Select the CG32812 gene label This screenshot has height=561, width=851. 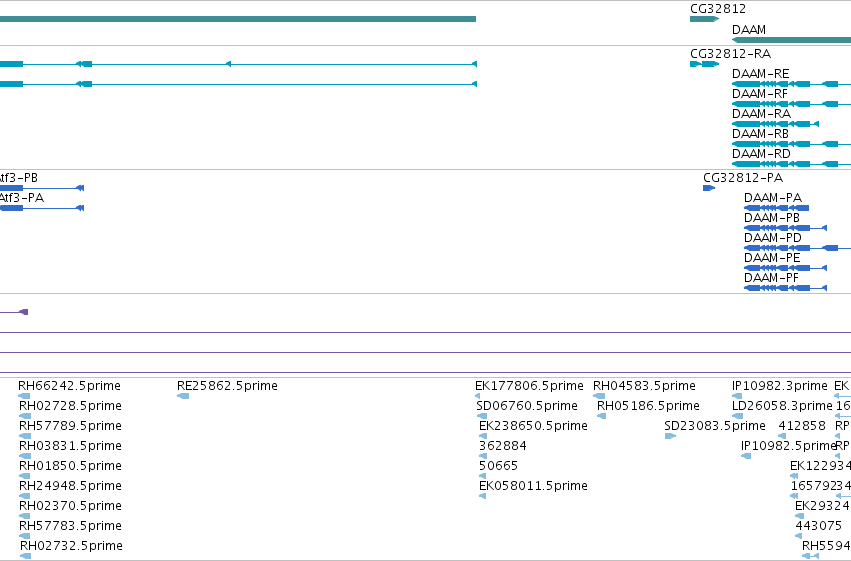point(717,9)
